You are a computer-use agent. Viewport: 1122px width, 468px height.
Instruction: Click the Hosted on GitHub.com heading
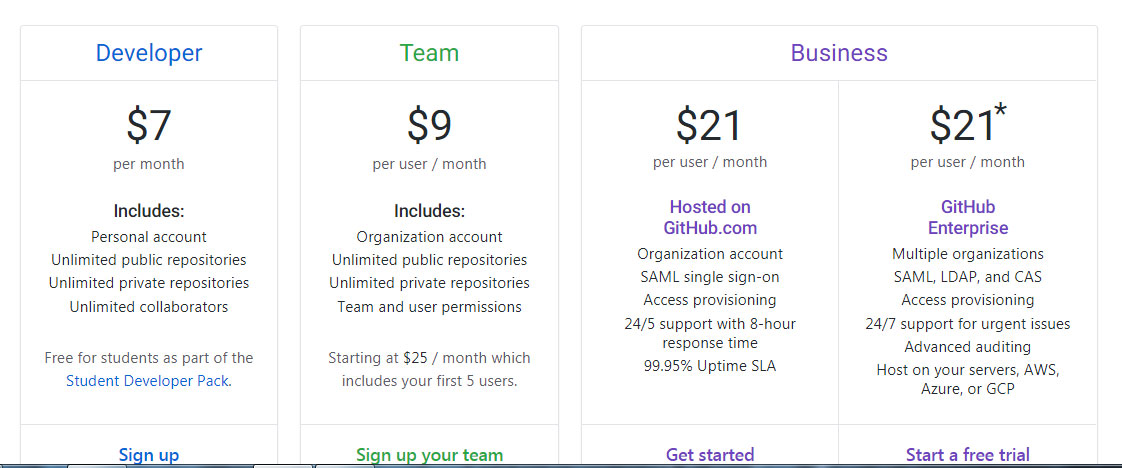710,217
